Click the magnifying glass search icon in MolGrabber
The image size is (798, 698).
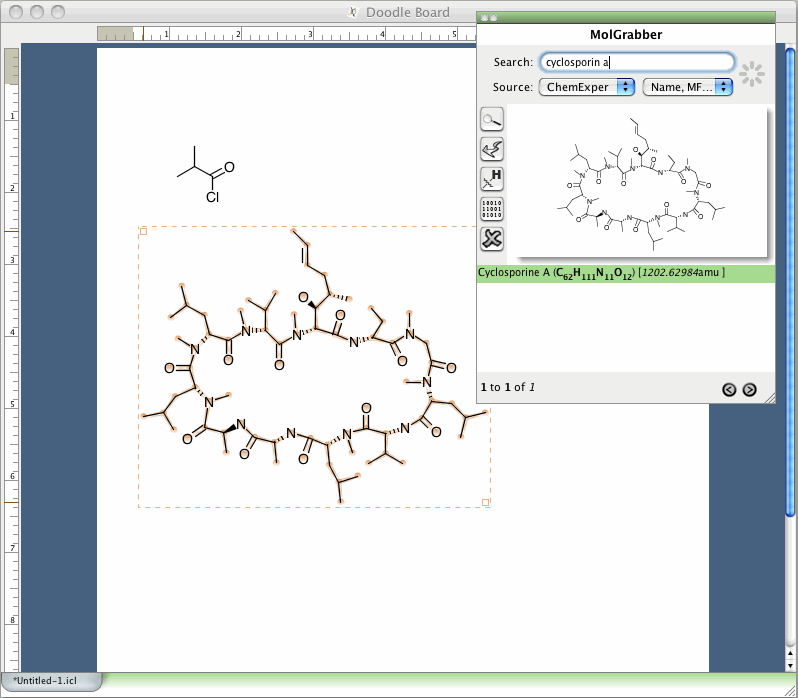tap(492, 120)
